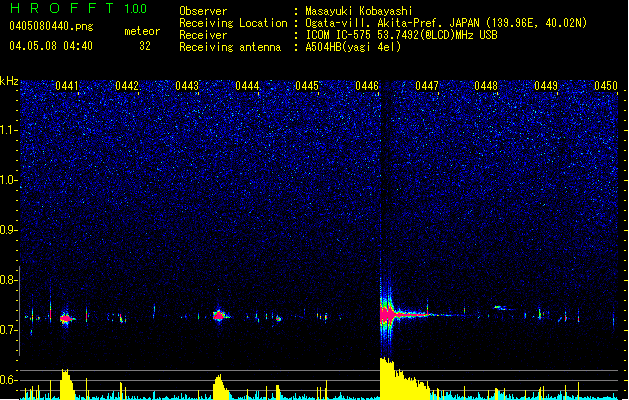Screen dimensions: 629x400
Task: Click the 0443 time axis label
Action: coord(187,86)
